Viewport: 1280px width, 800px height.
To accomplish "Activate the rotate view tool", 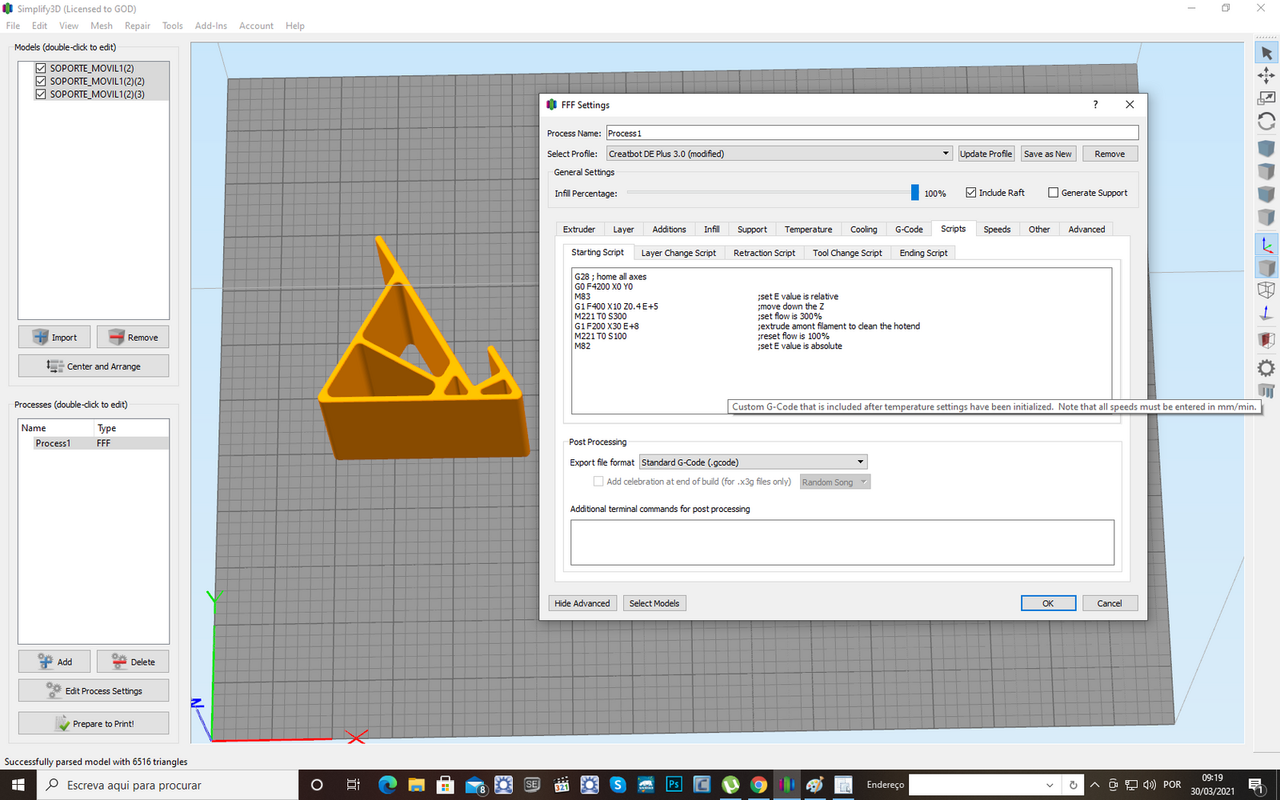I will (x=1265, y=121).
